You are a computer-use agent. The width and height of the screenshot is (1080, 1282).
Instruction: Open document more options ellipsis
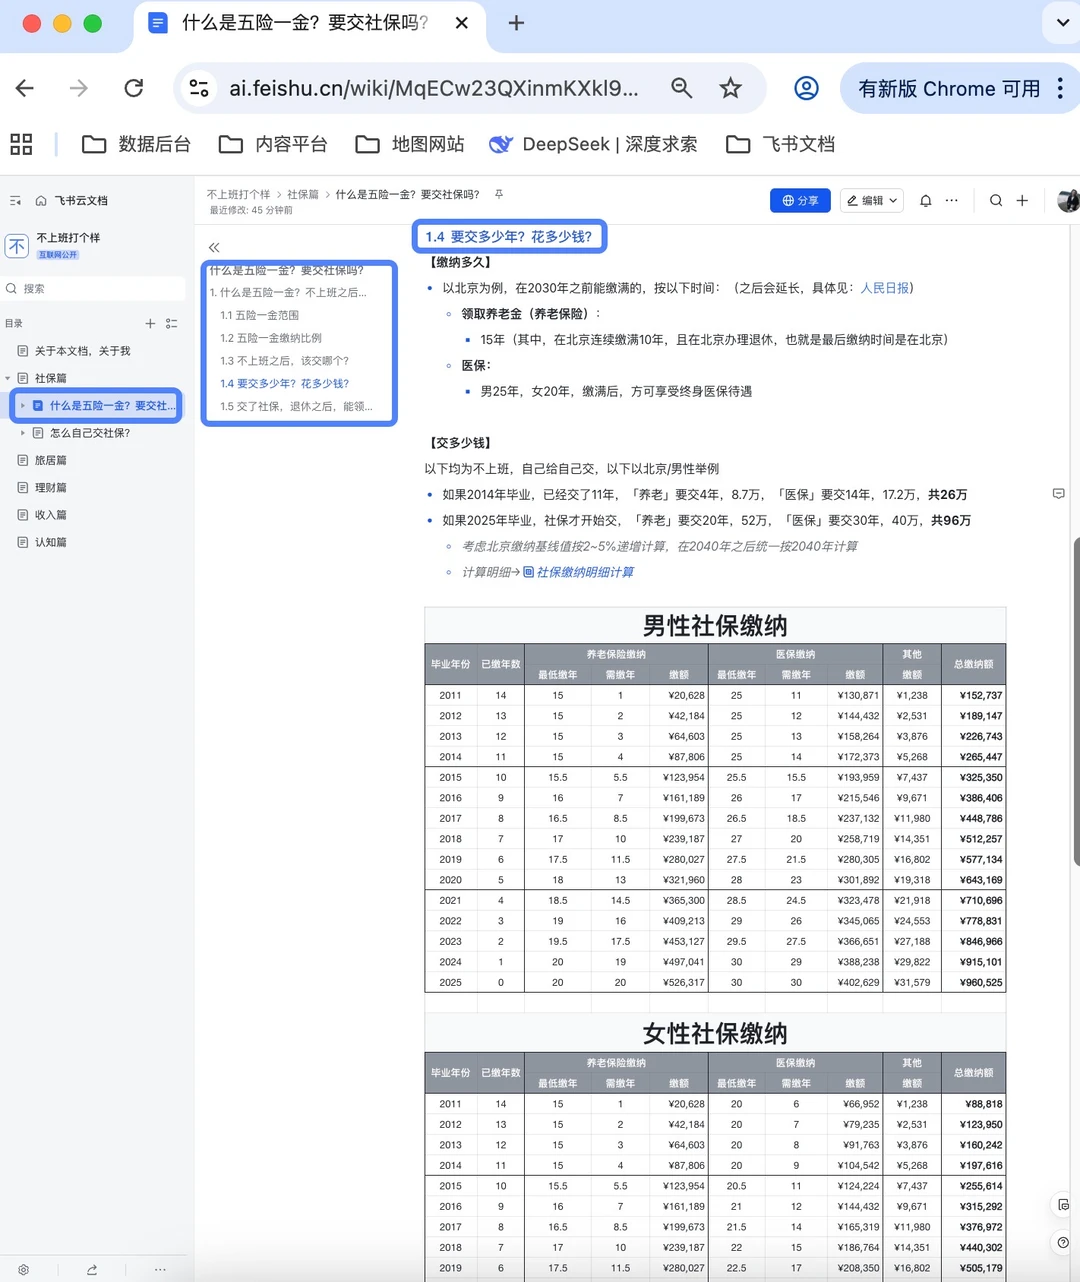(x=952, y=200)
